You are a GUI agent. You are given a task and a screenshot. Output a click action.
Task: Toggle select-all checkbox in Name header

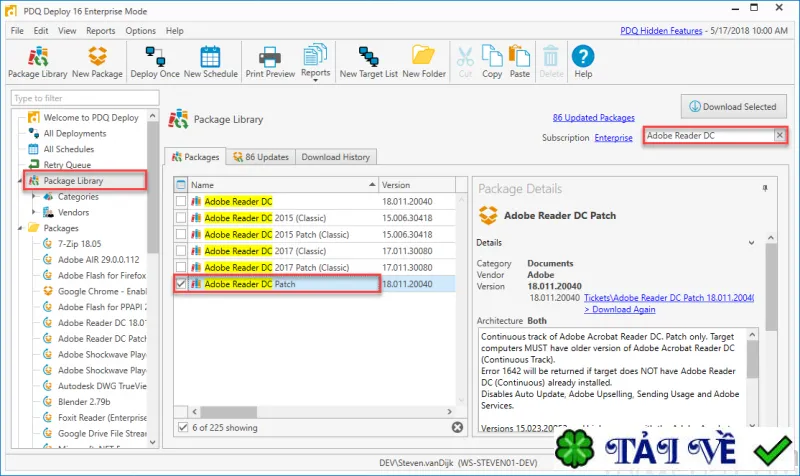click(x=181, y=185)
